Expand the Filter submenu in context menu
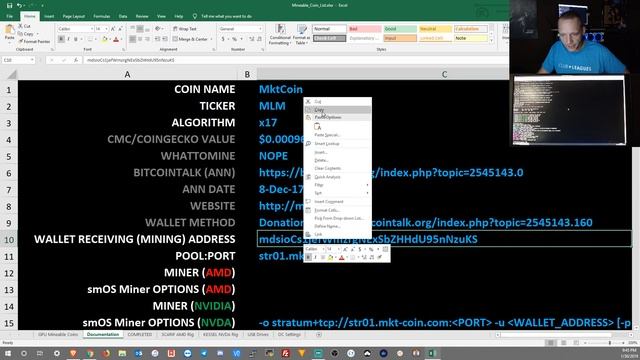 (x=337, y=185)
